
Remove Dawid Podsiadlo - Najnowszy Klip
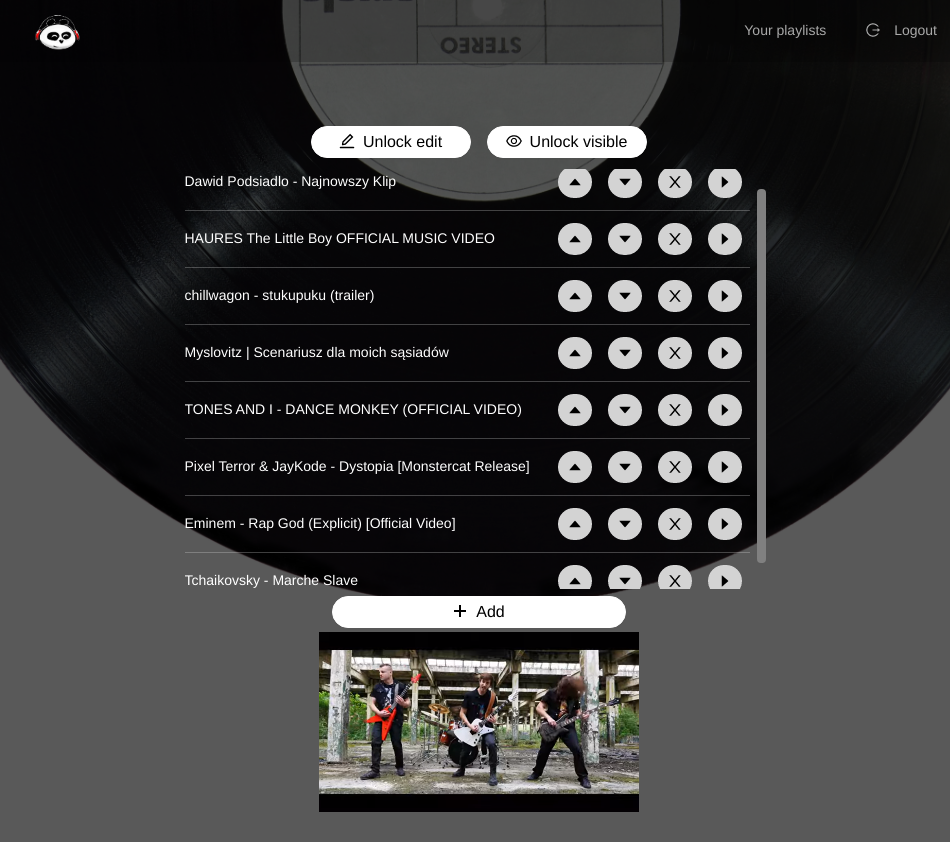[x=675, y=182]
